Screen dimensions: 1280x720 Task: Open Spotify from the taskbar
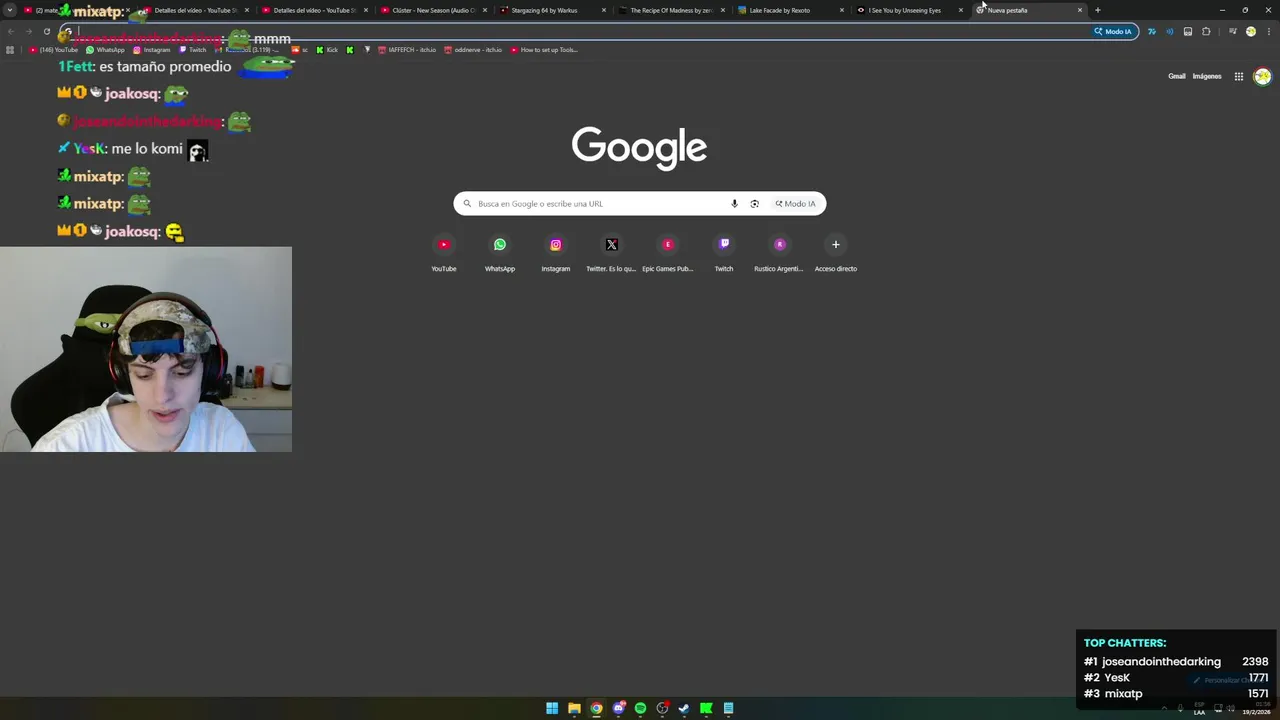(x=640, y=708)
